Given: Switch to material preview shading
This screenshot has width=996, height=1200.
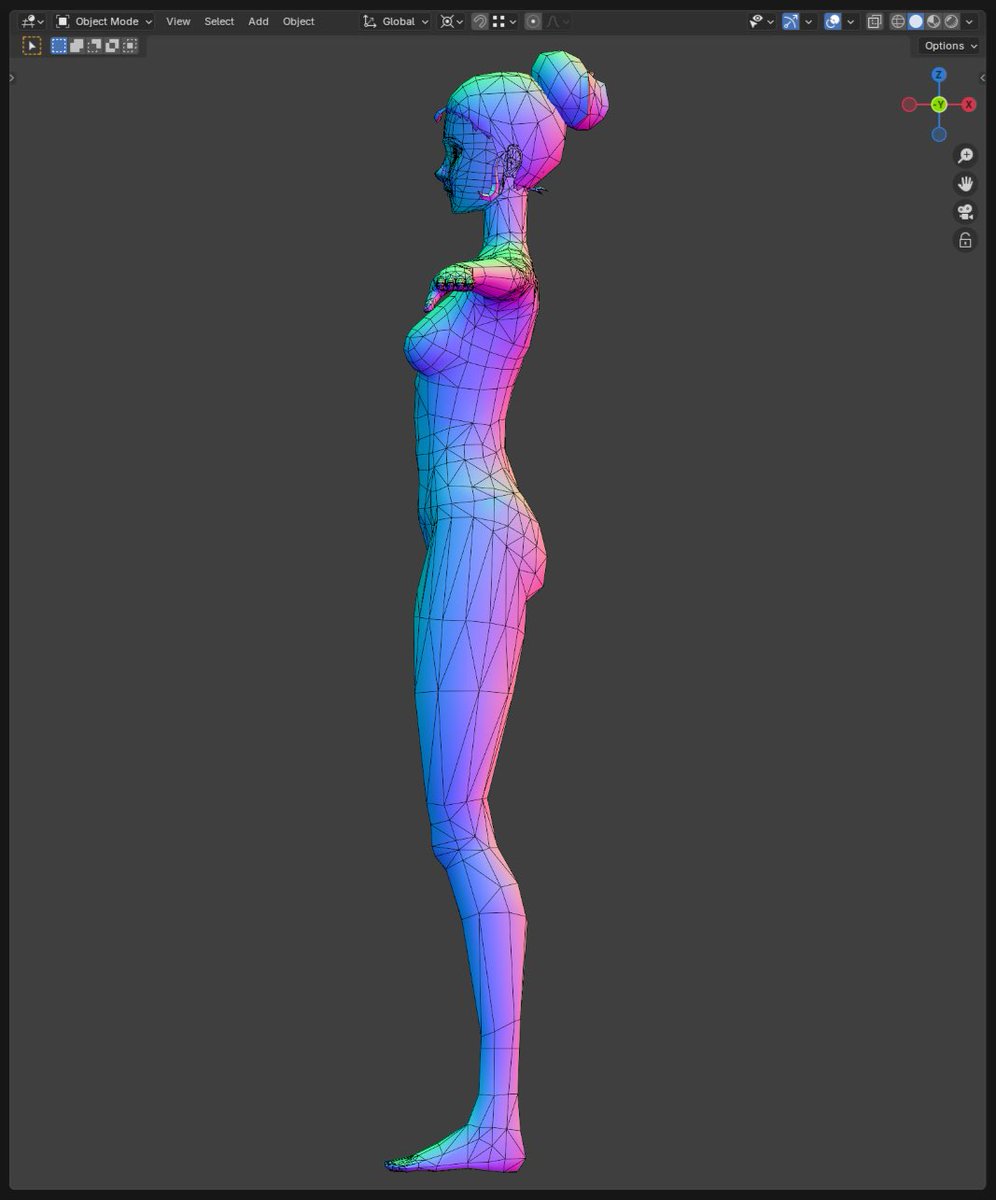Looking at the screenshot, I should [x=934, y=21].
